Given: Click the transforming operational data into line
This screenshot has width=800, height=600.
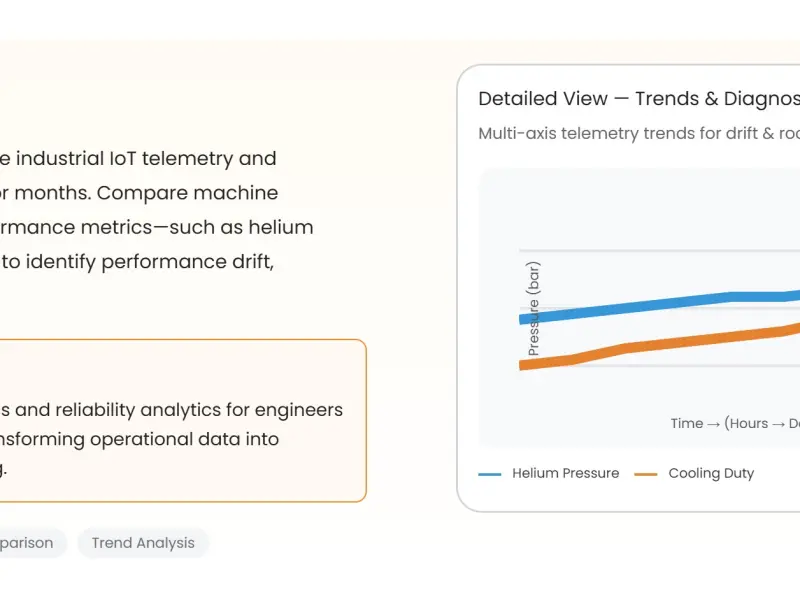Looking at the screenshot, I should (139, 439).
